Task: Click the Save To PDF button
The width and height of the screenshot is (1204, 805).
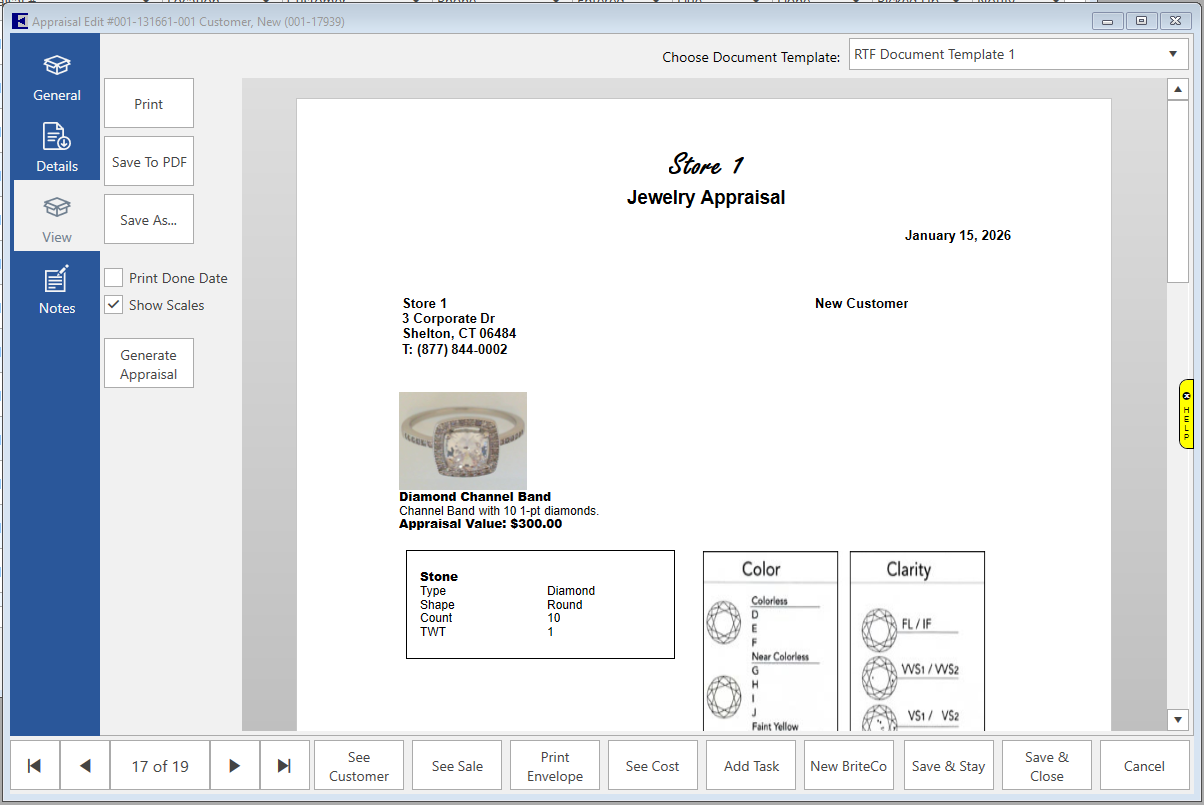Action: (x=149, y=162)
